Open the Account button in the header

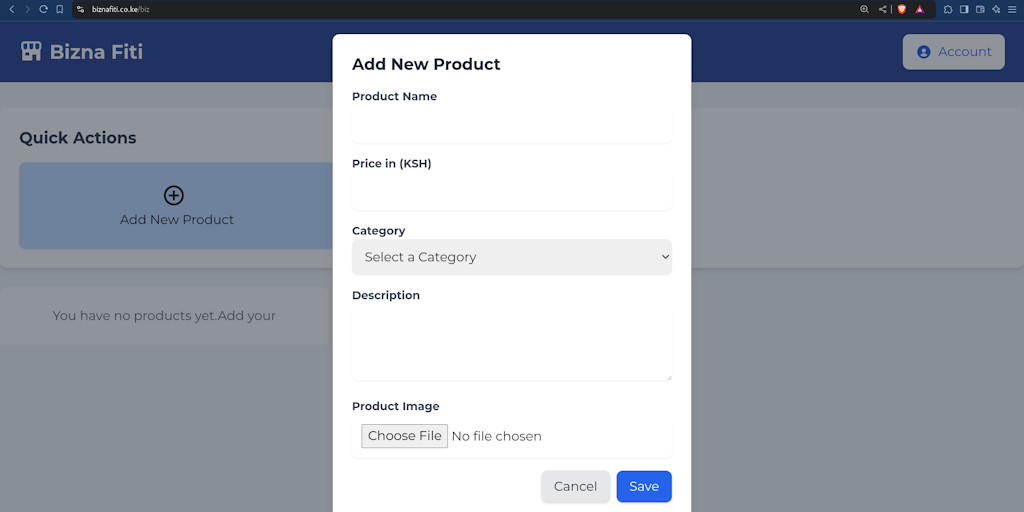point(953,52)
